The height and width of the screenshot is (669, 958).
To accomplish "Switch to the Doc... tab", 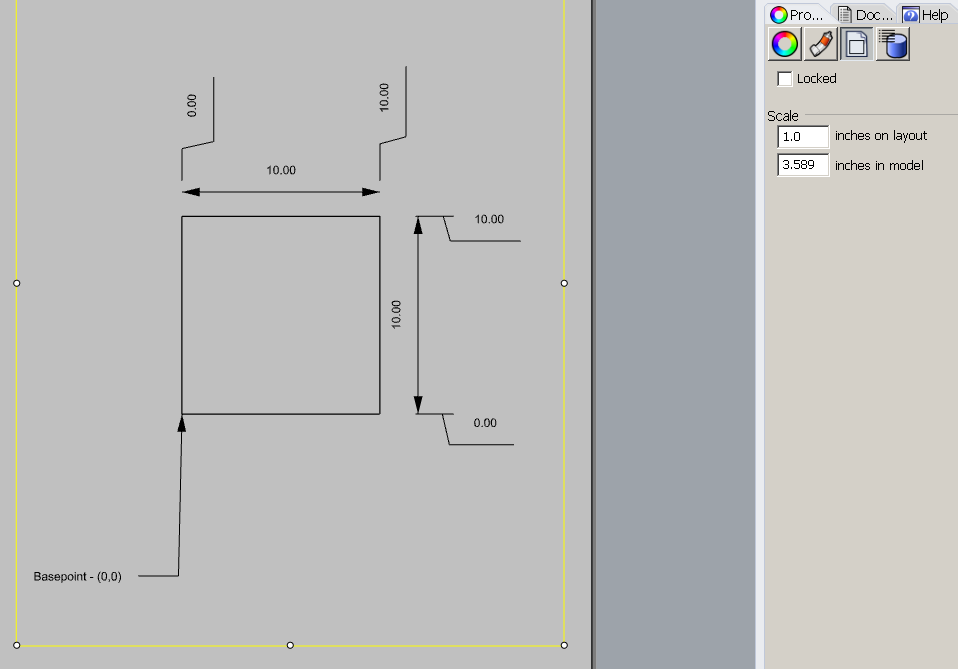I will click(865, 15).
